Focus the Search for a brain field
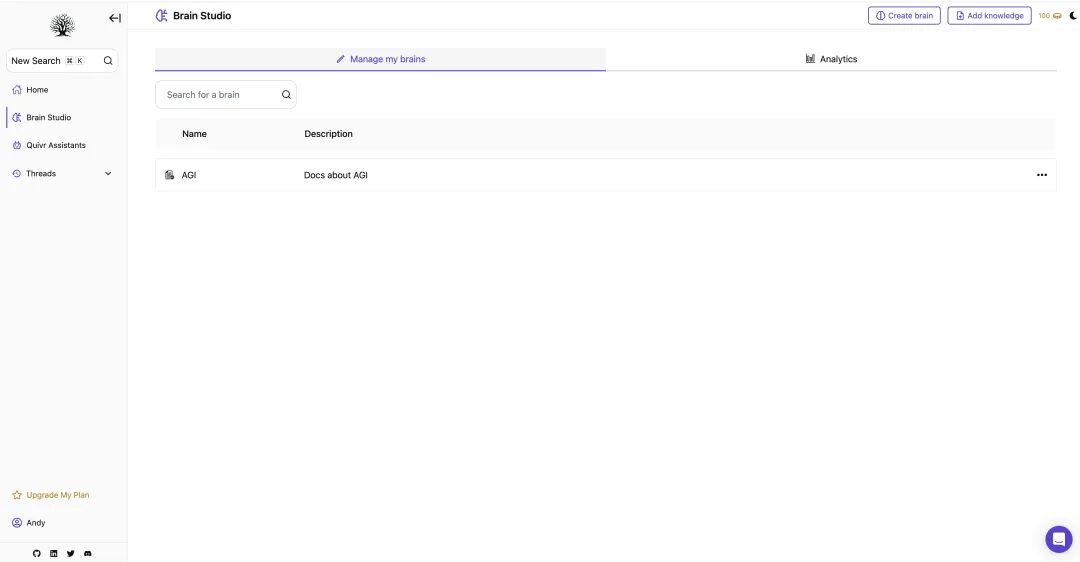 [x=226, y=94]
